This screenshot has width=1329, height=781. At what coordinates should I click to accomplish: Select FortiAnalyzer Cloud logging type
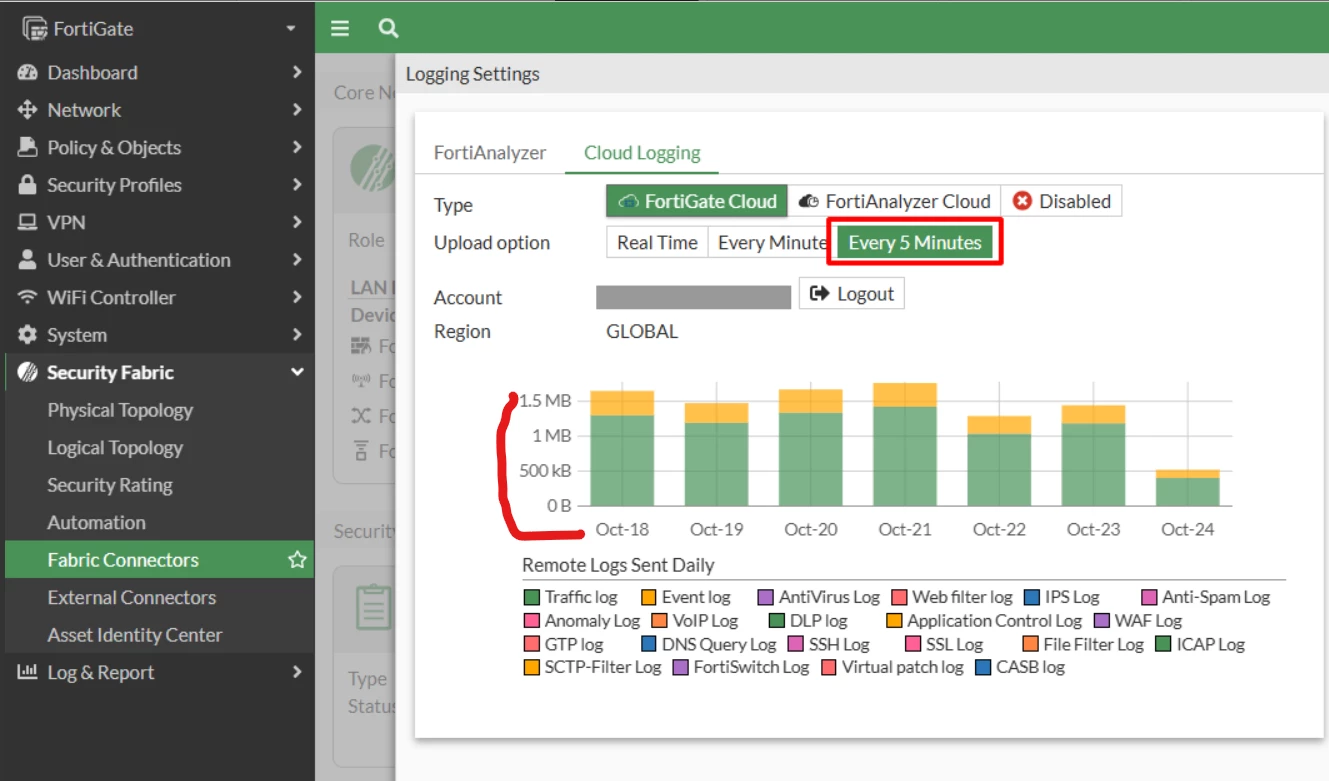(x=894, y=201)
